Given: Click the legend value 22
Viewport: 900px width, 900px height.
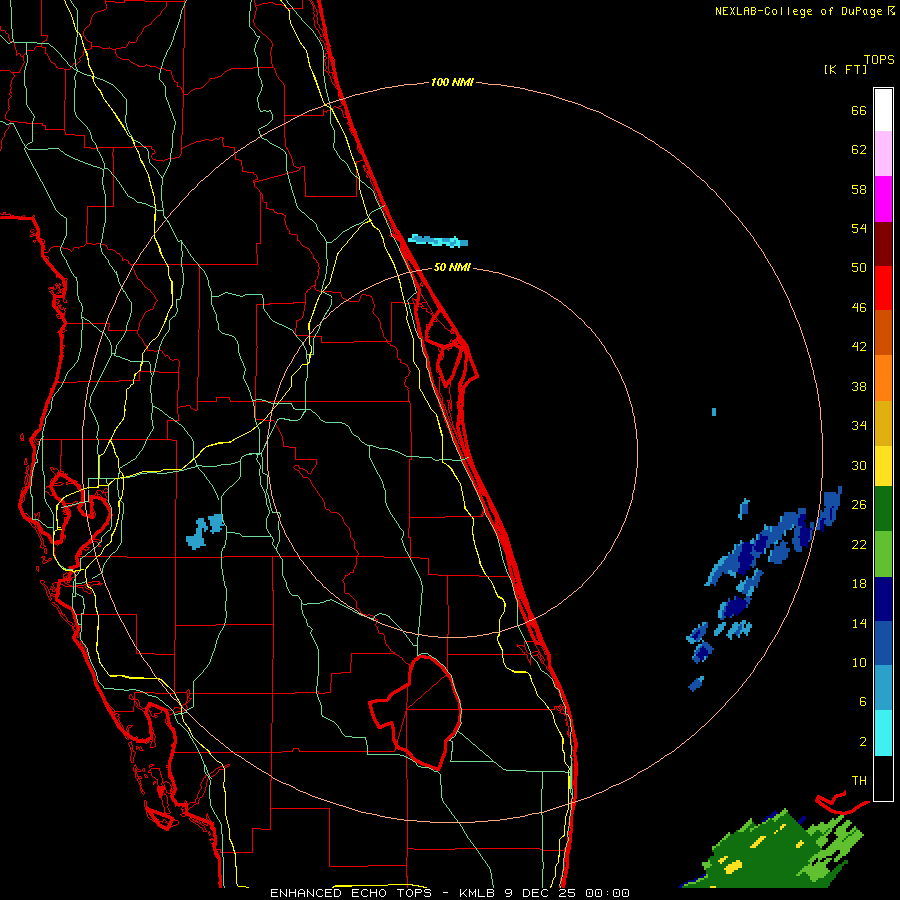Looking at the screenshot, I should (x=859, y=544).
